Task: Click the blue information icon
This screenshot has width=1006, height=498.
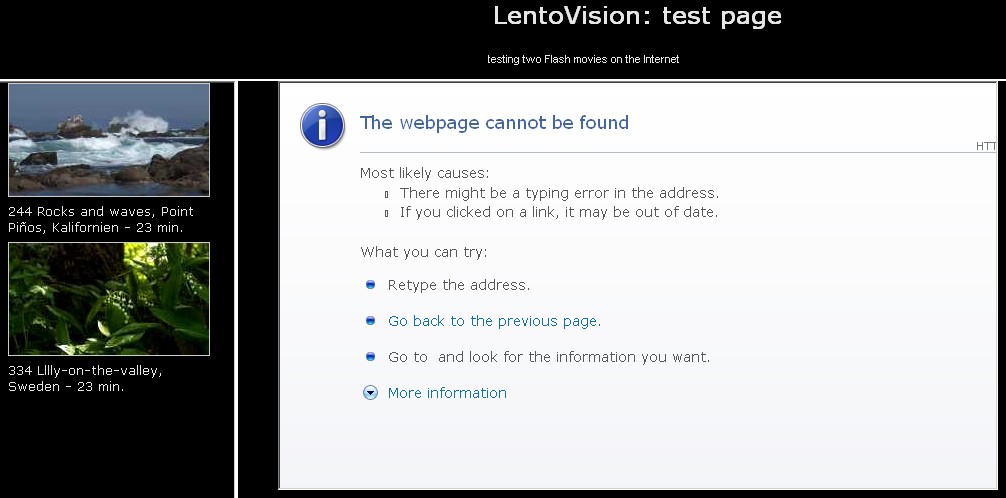Action: 322,126
